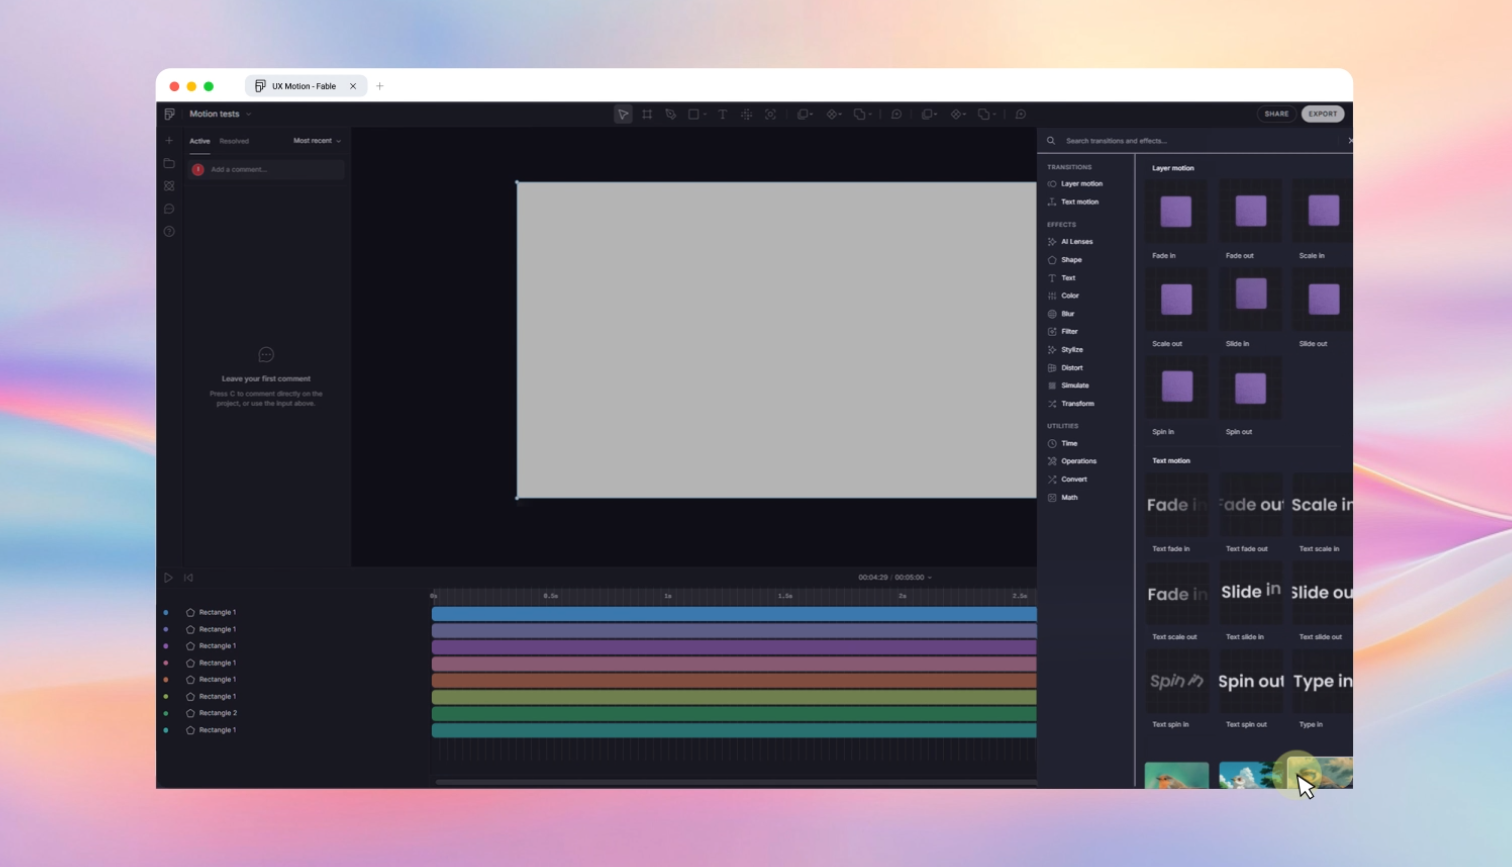1512x867 pixels.
Task: Jump to timeline start
Action: point(188,578)
